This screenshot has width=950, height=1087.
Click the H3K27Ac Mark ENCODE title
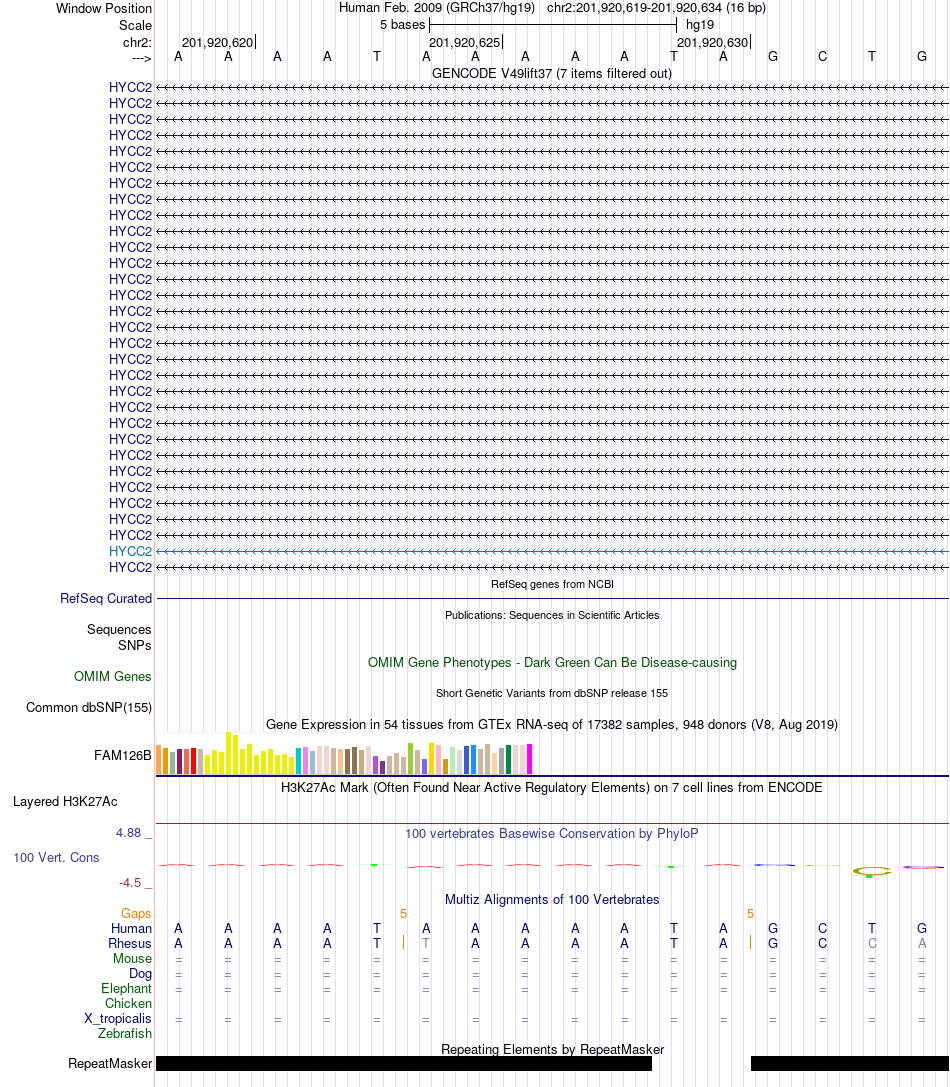pyautogui.click(x=552, y=788)
